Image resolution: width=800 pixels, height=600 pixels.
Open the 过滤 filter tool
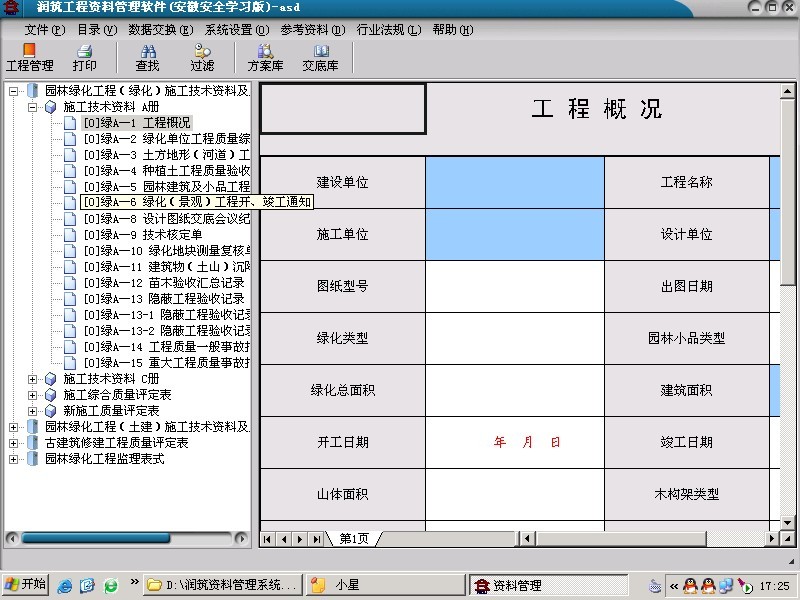pos(202,58)
